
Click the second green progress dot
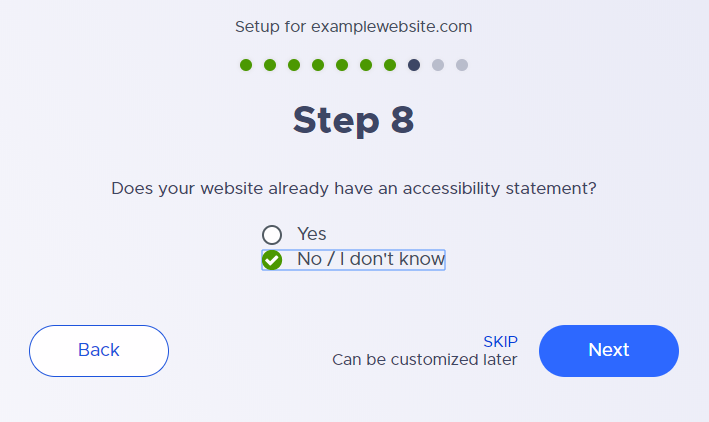(x=270, y=65)
